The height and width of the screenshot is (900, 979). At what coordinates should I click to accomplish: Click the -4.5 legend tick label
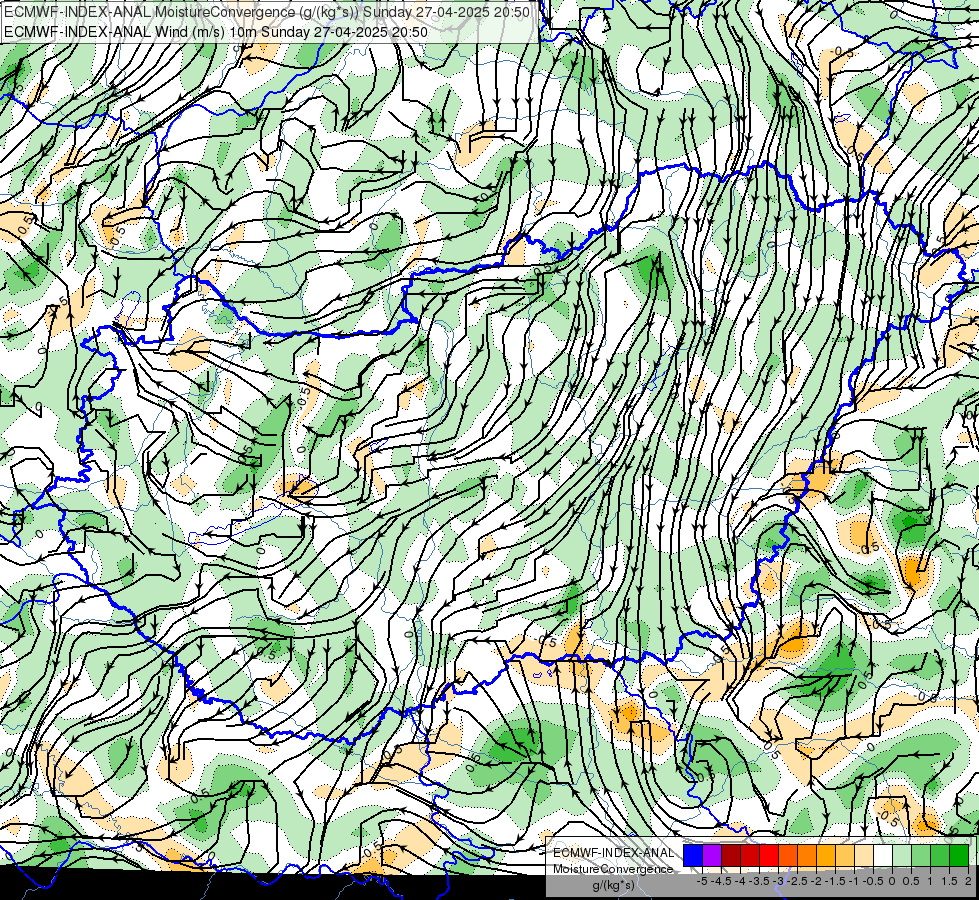721,881
